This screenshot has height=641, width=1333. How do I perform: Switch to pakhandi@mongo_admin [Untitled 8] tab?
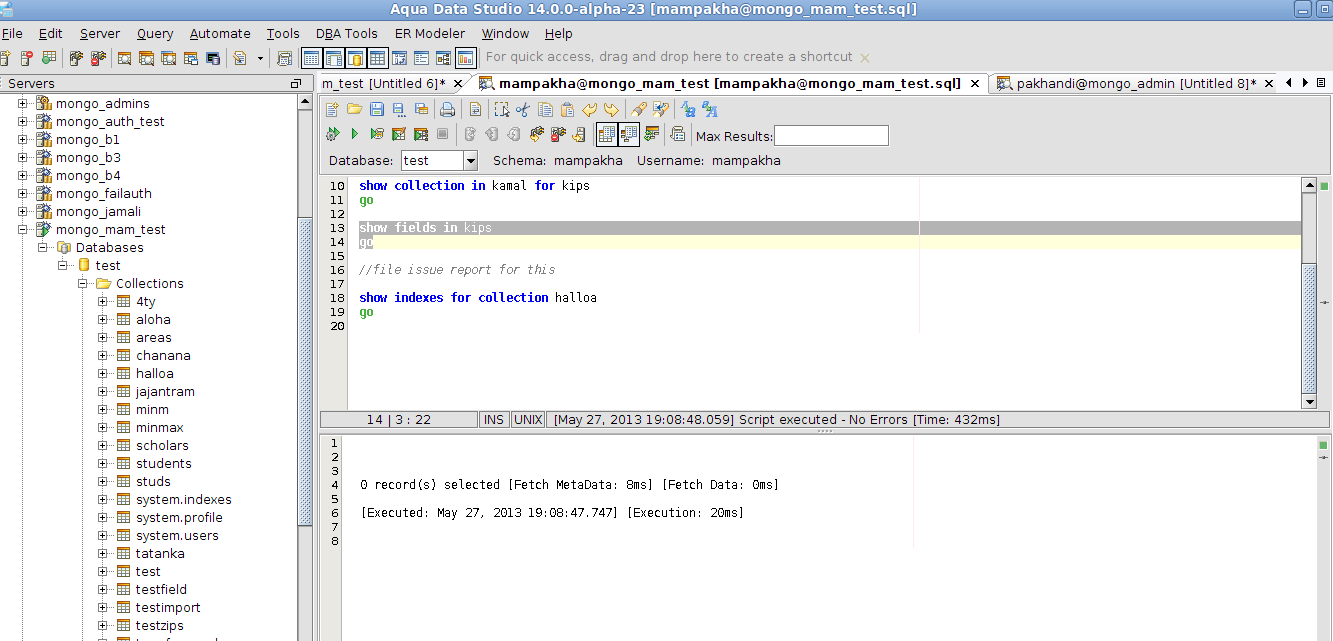(x=1137, y=84)
